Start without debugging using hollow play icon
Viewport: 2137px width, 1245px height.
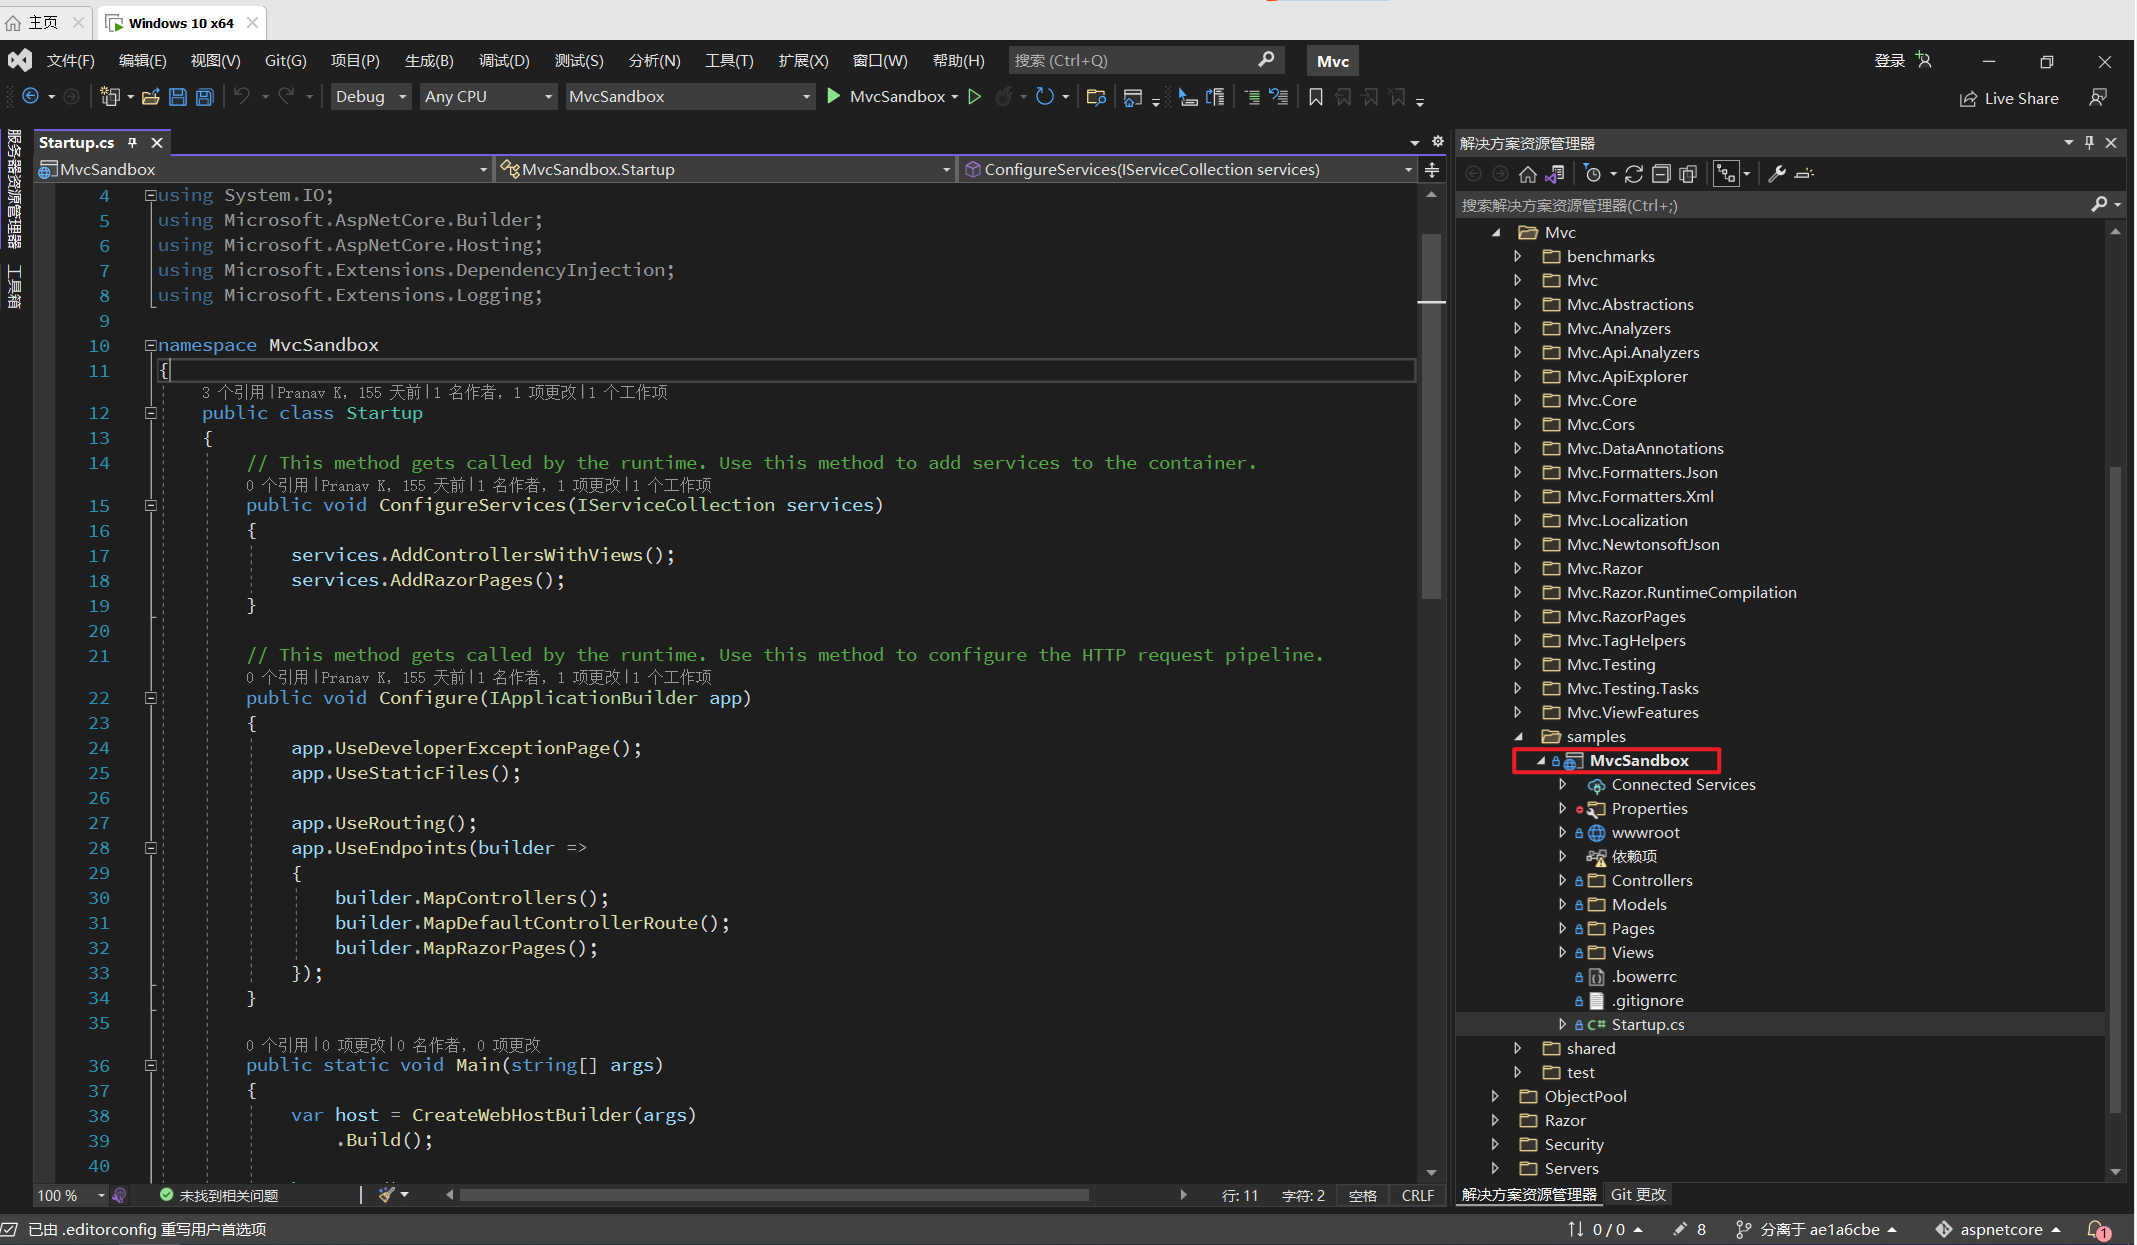(x=975, y=96)
